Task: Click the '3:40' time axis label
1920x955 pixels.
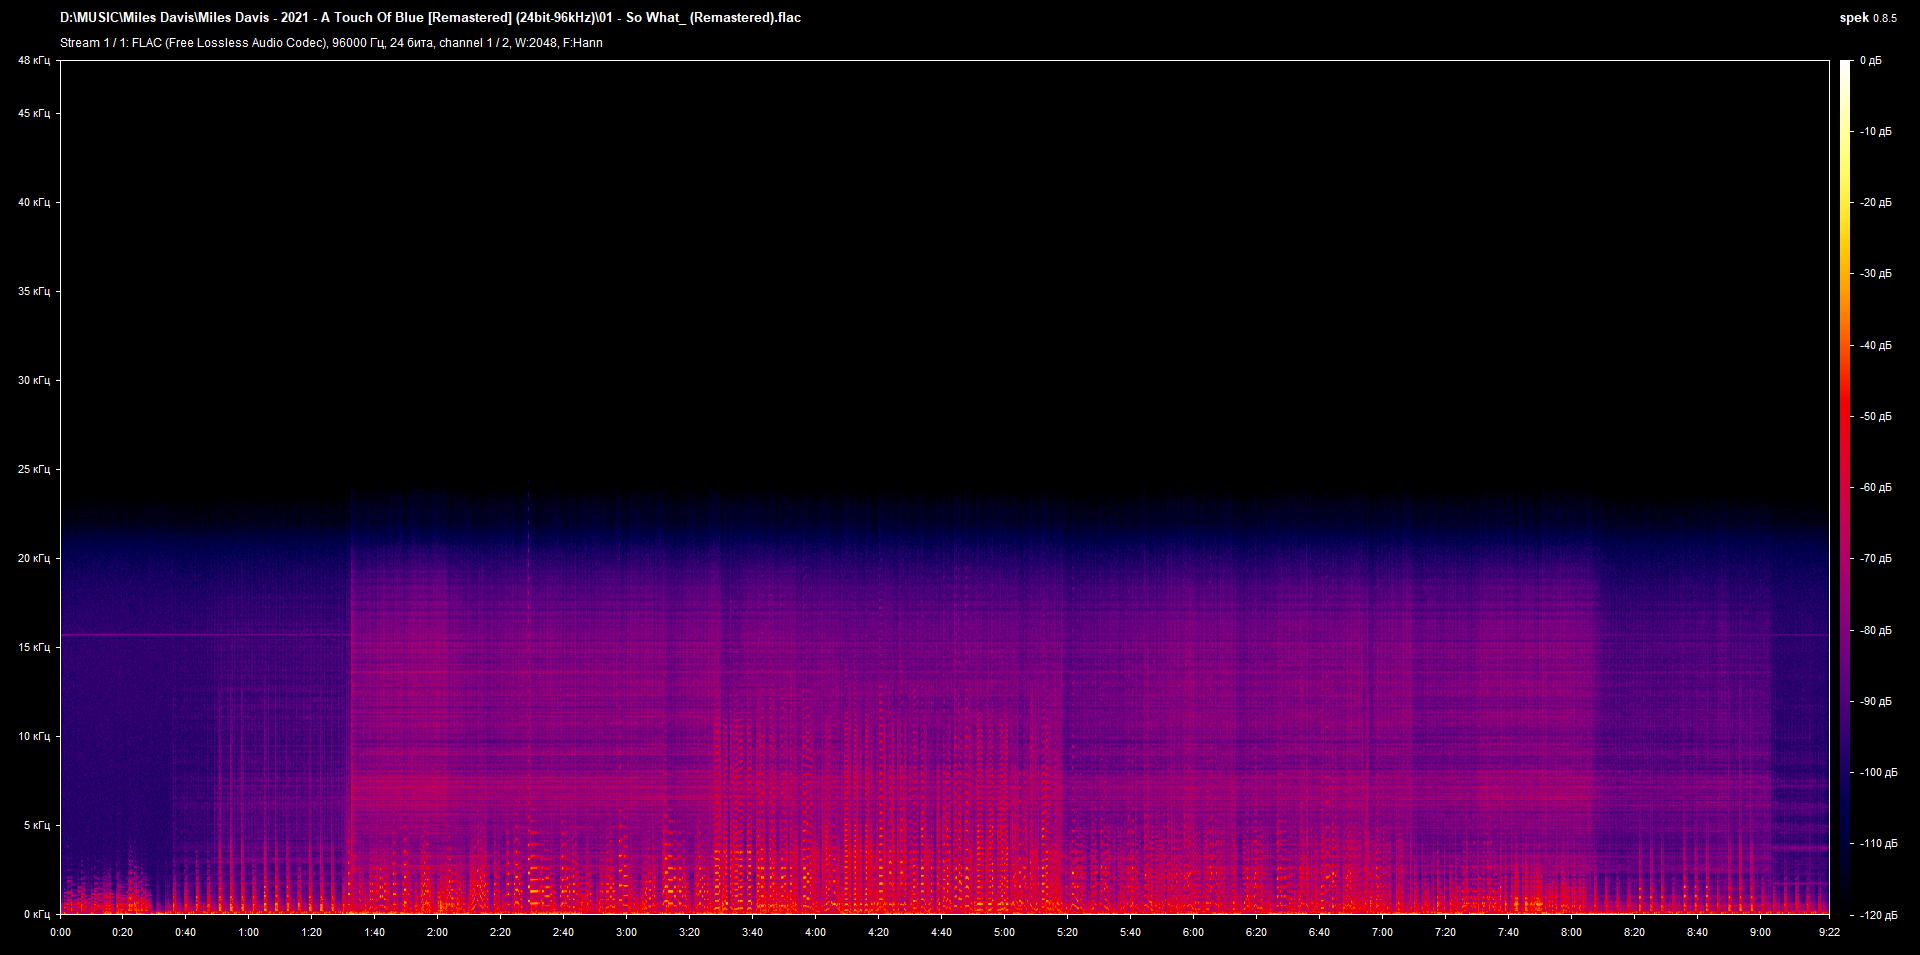Action: (x=753, y=933)
